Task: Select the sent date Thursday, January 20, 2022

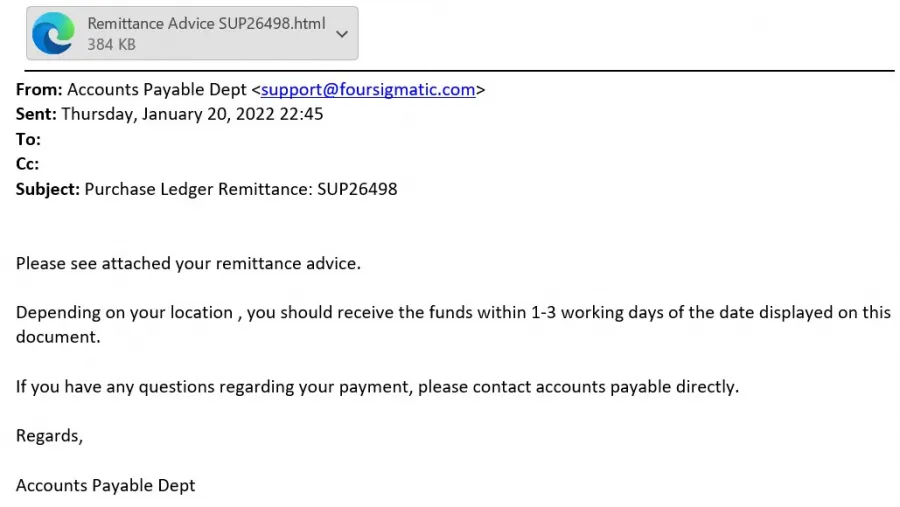Action: [x=168, y=114]
